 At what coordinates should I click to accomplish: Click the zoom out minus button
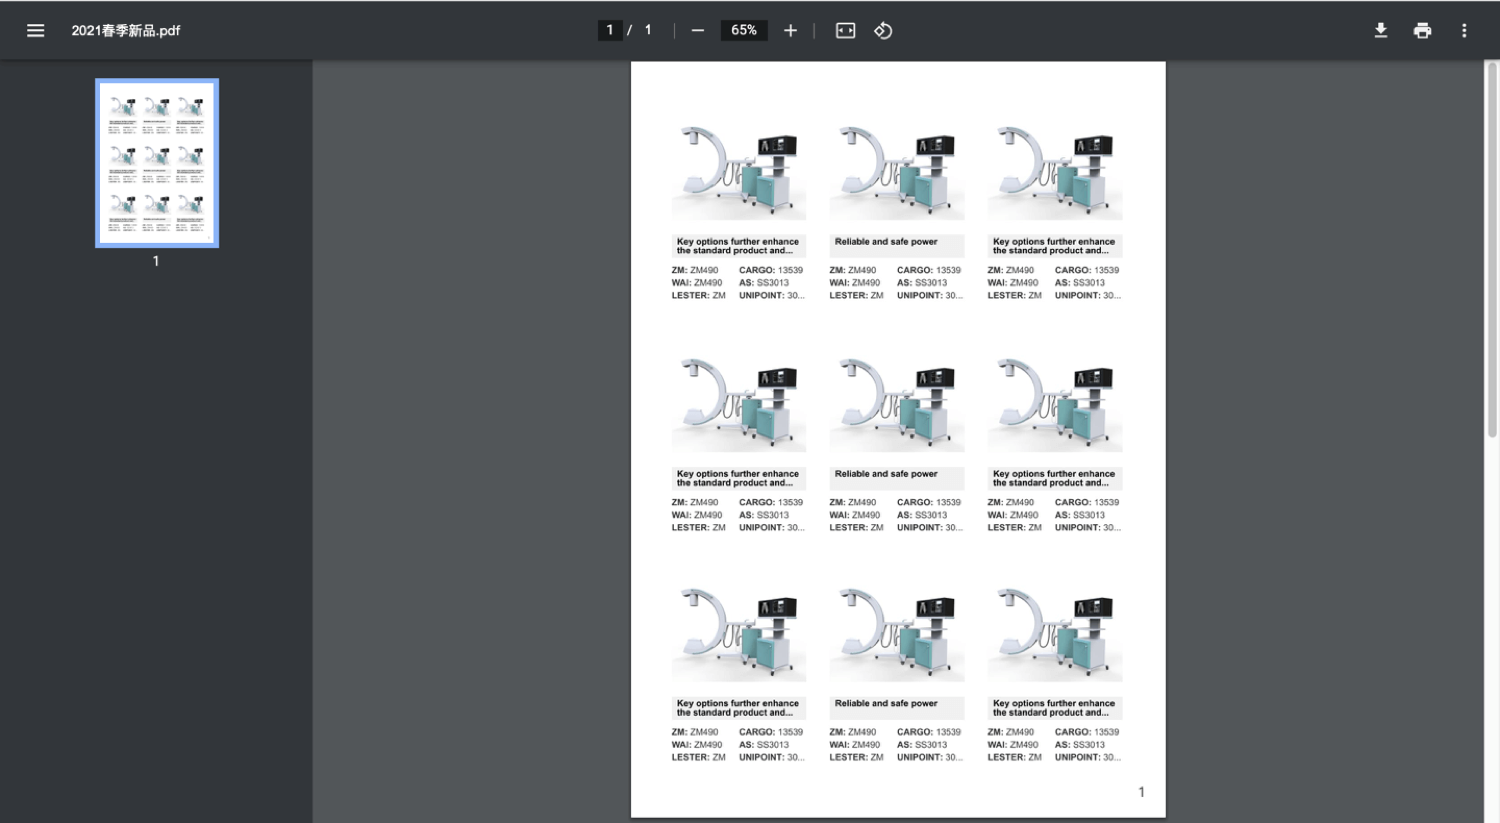pos(698,30)
